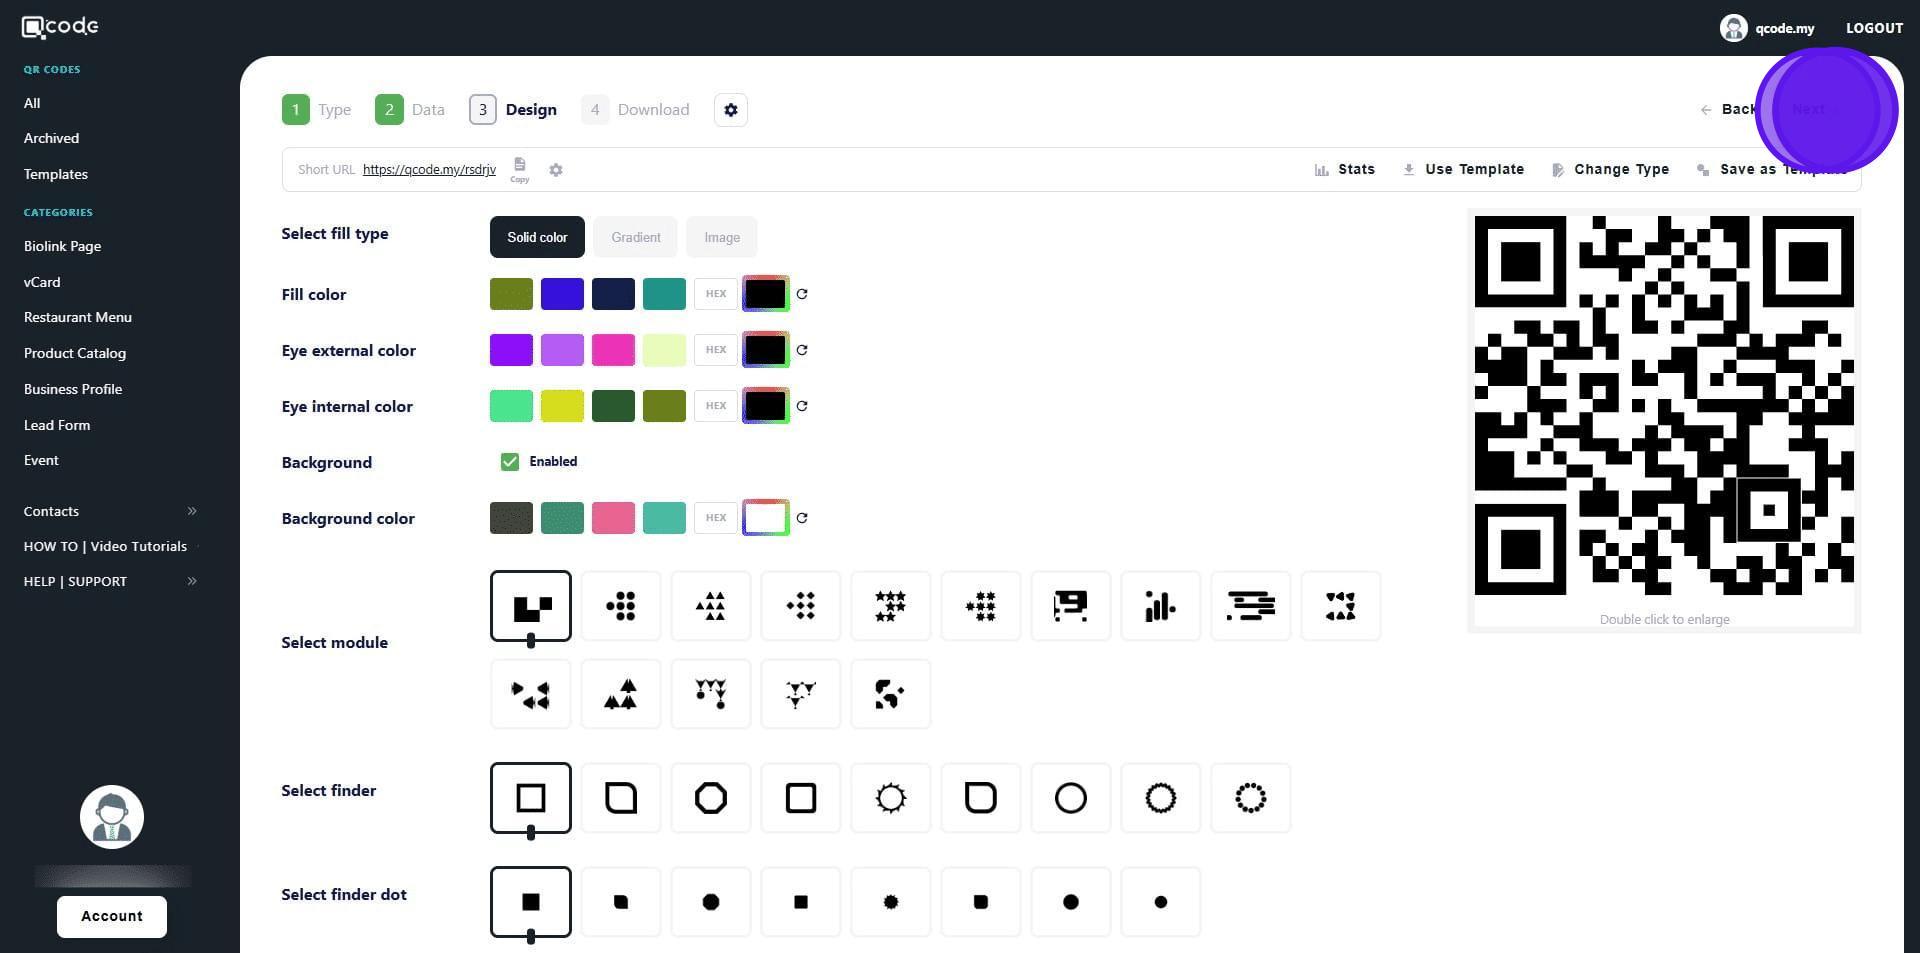This screenshot has width=1920, height=953.
Task: Open the Eye external color picker
Action: click(765, 350)
